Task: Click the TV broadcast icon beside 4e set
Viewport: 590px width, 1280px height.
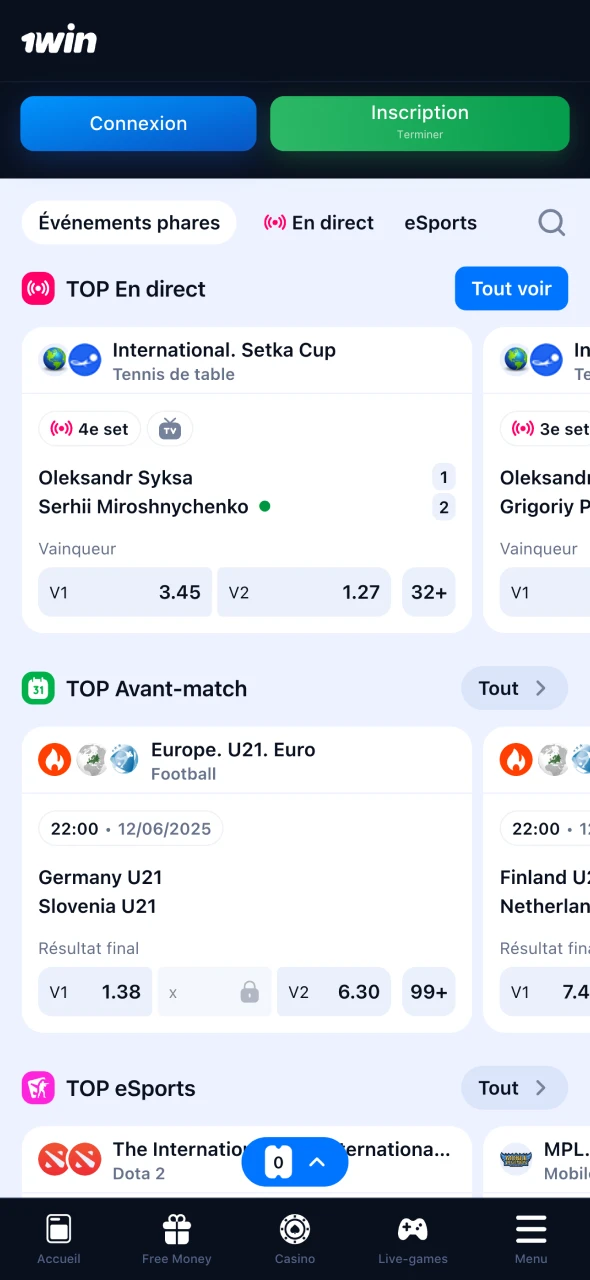Action: click(170, 429)
